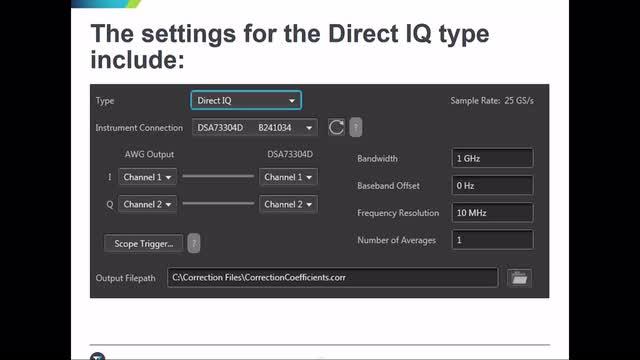The image size is (640, 360).
Task: Click the help icon beside Scope Trigger
Action: [194, 244]
